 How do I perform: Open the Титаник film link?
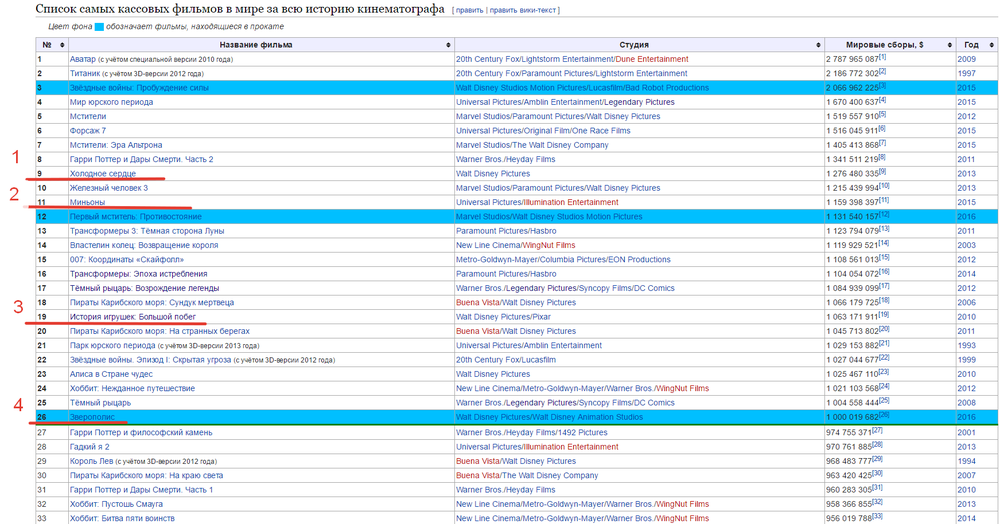coord(85,74)
